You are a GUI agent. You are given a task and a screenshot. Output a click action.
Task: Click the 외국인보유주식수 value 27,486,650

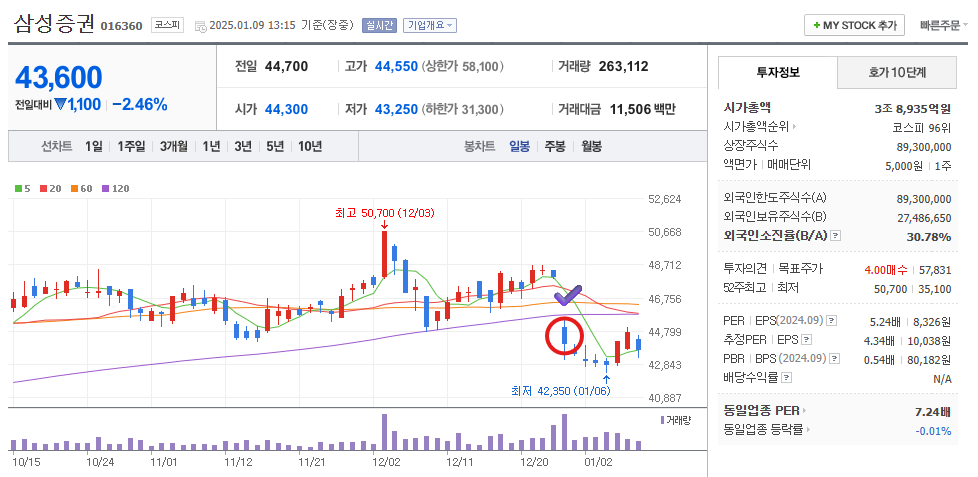click(924, 218)
